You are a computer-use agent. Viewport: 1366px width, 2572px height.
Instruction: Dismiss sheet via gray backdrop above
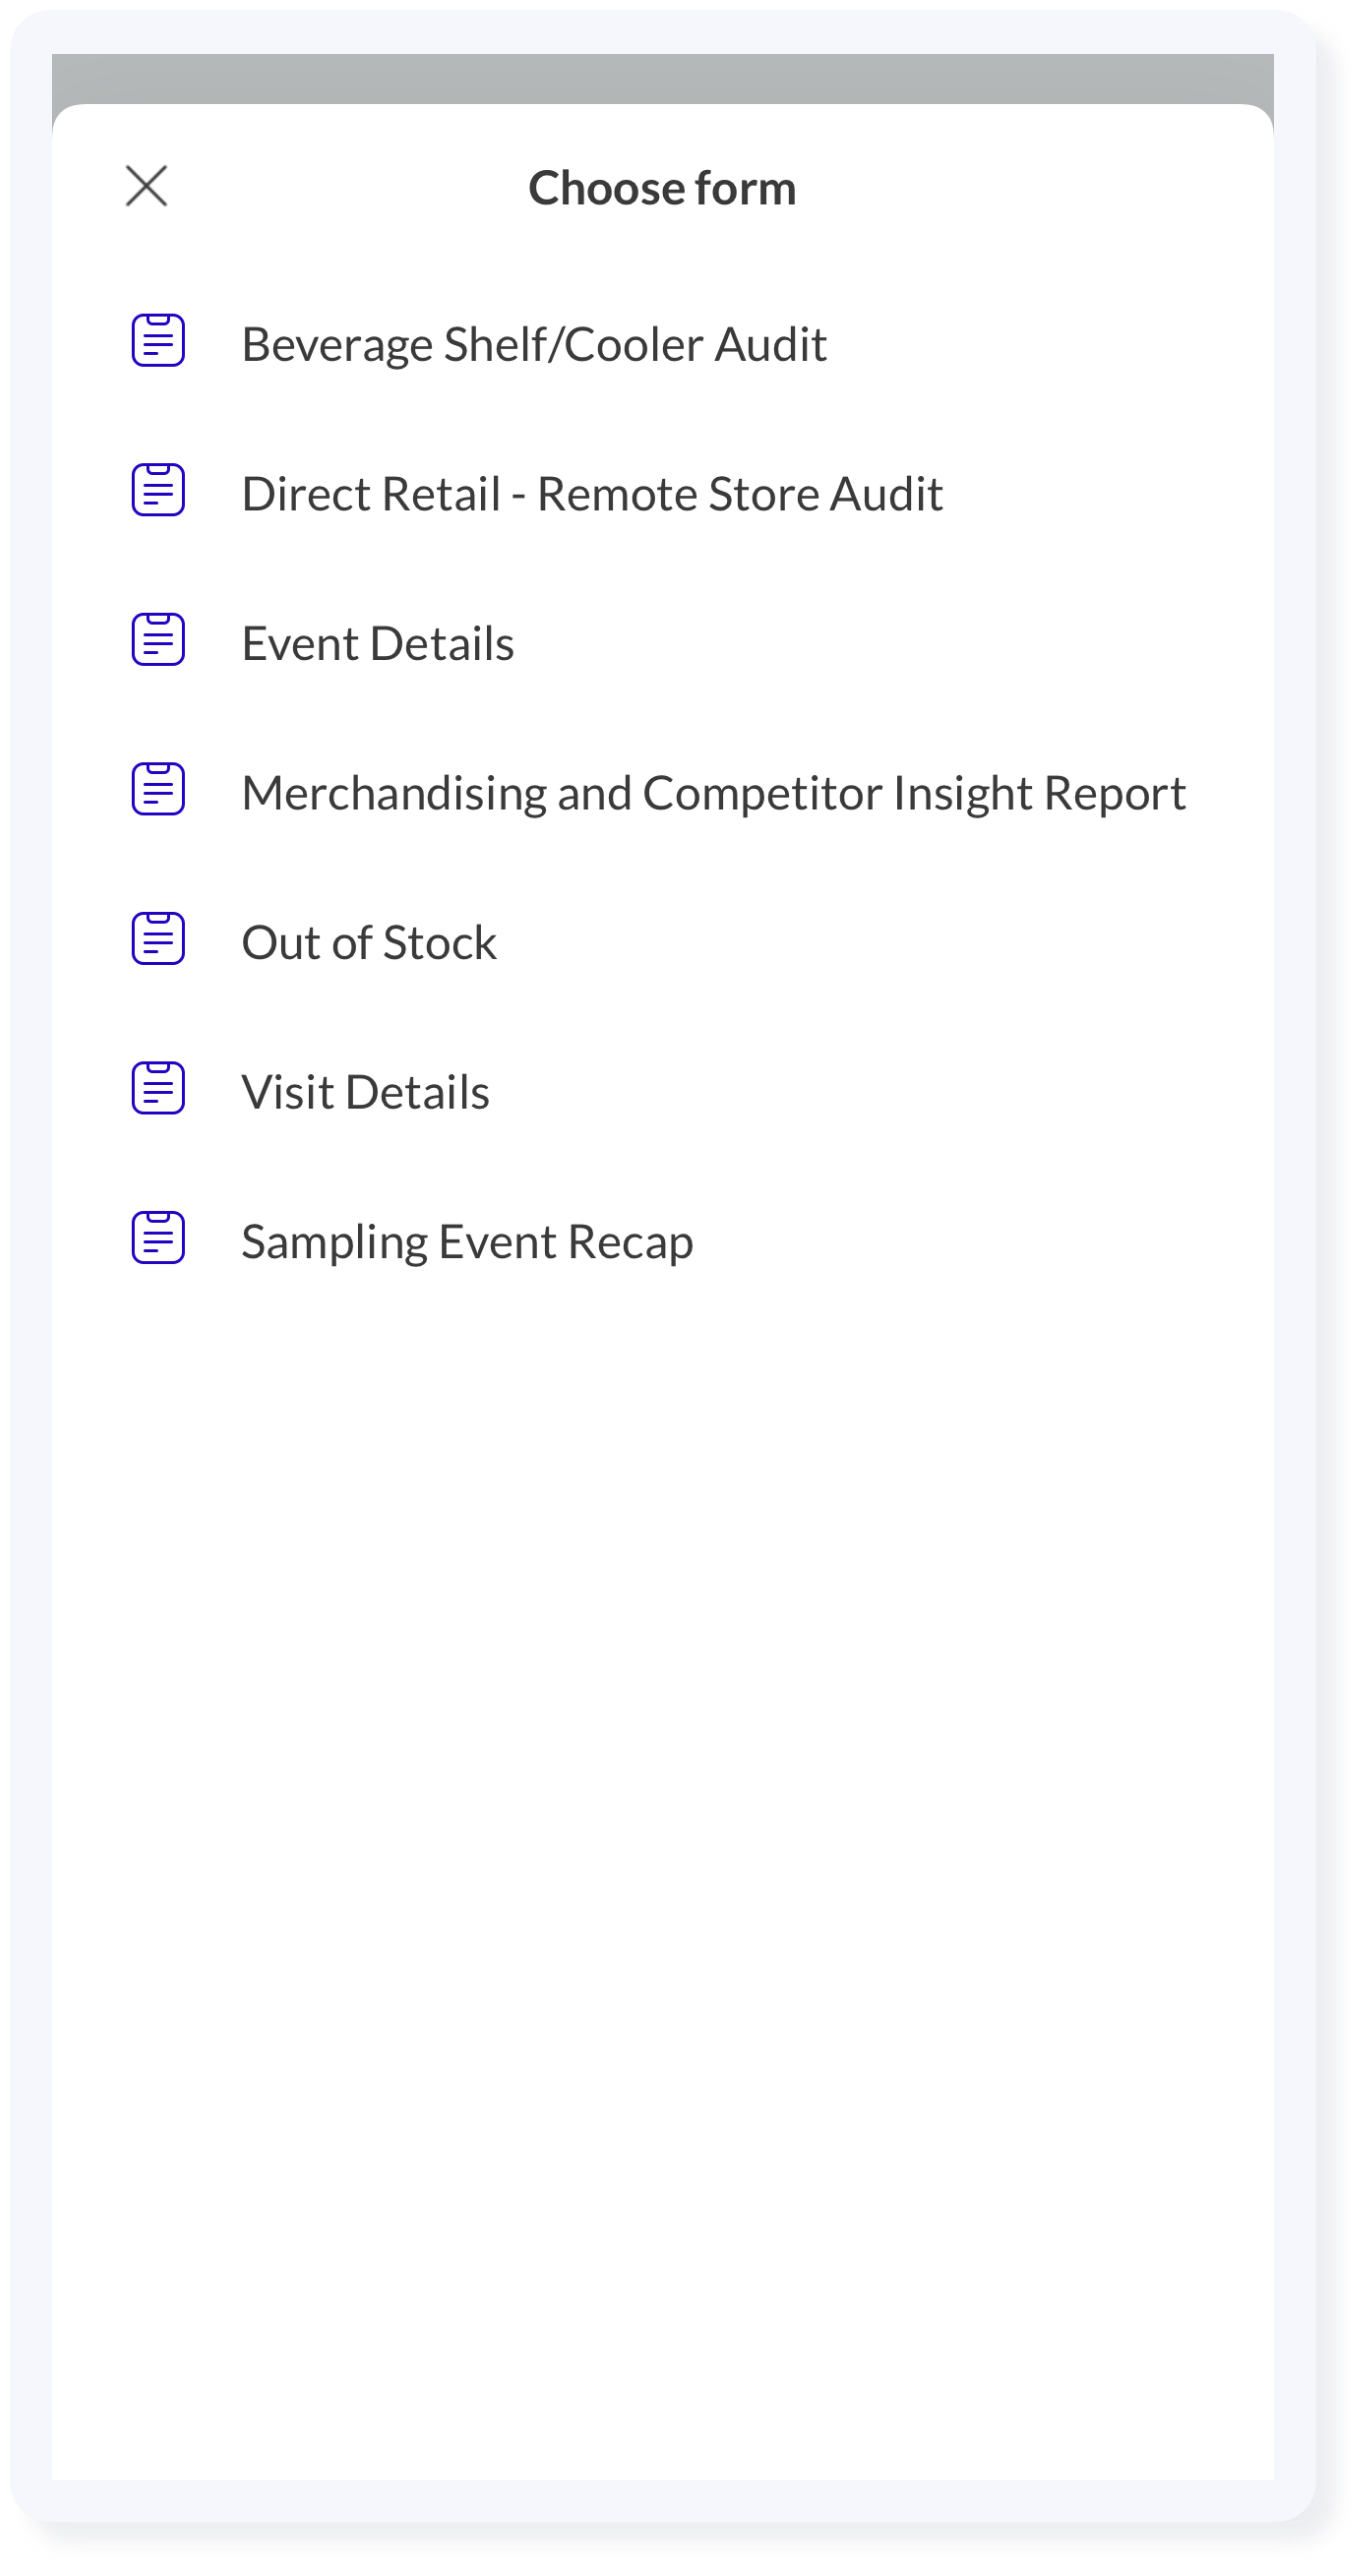tap(664, 76)
